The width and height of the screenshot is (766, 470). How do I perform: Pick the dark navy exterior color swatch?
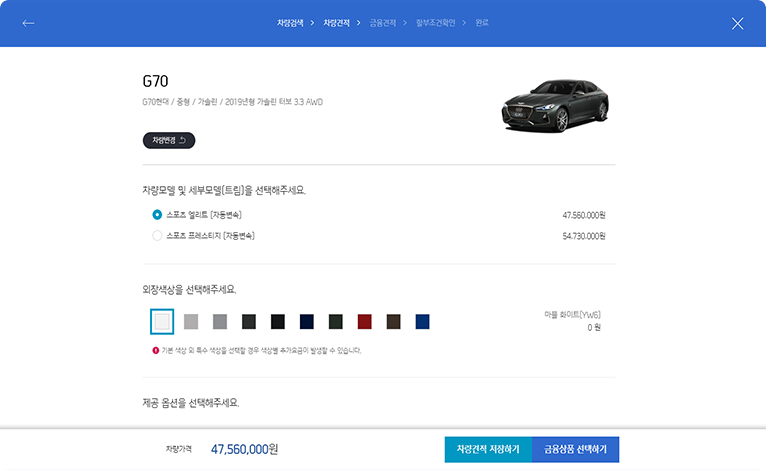click(307, 322)
